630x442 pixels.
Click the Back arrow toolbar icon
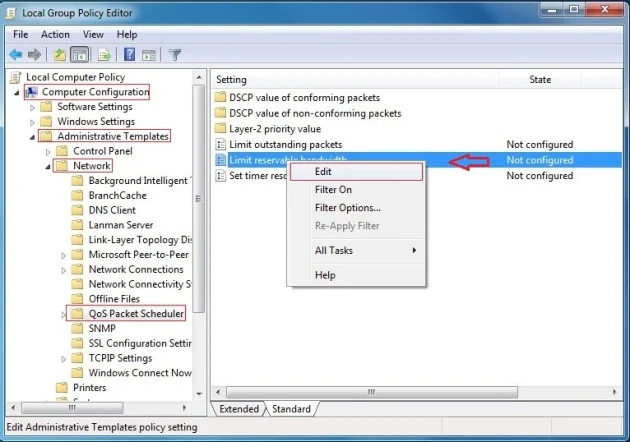click(16, 54)
